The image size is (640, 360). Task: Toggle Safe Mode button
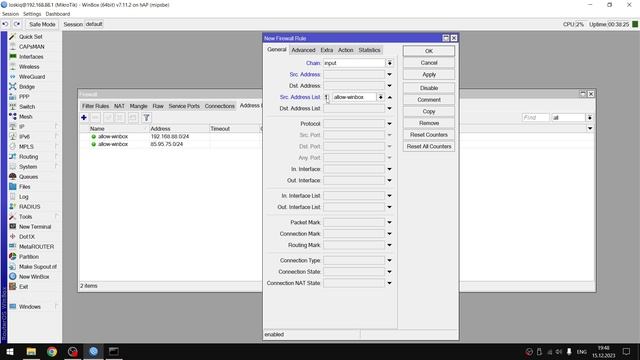click(x=42, y=24)
